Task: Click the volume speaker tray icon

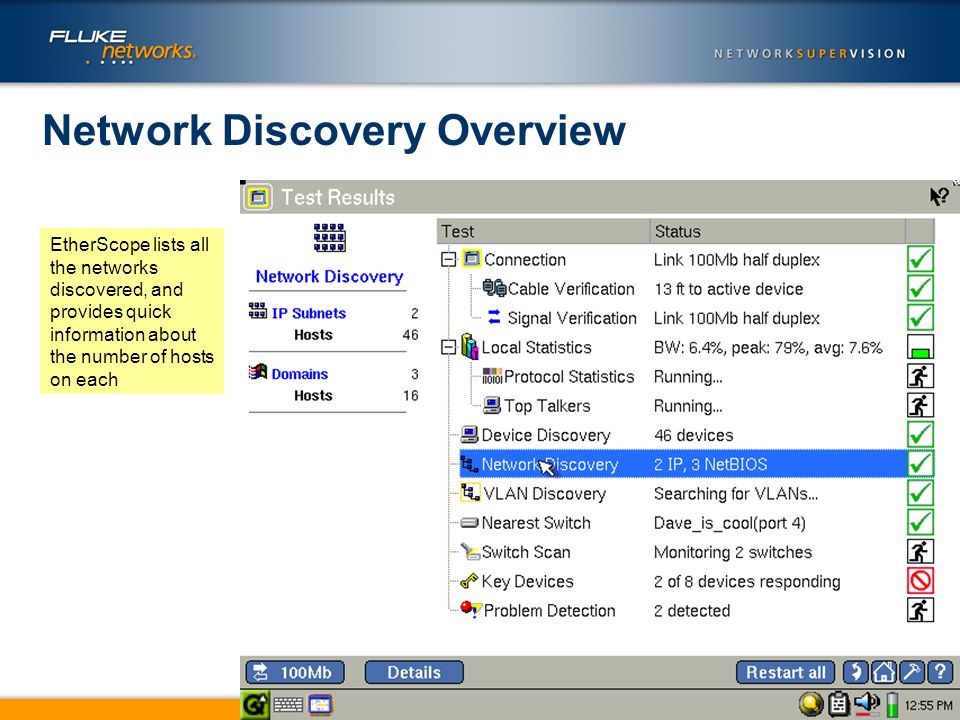Action: click(866, 704)
